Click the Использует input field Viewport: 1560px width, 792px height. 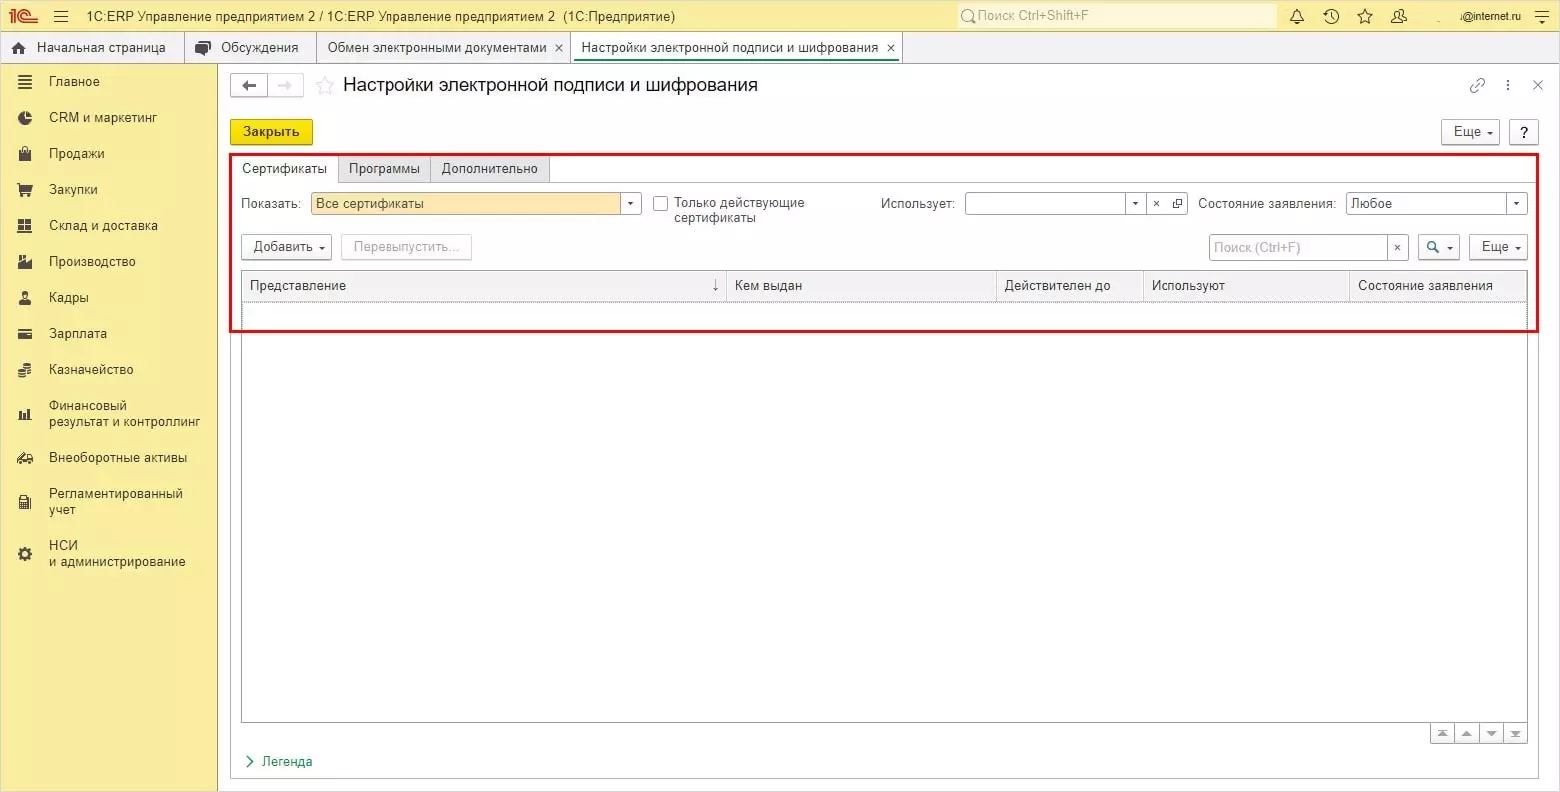1045,204
